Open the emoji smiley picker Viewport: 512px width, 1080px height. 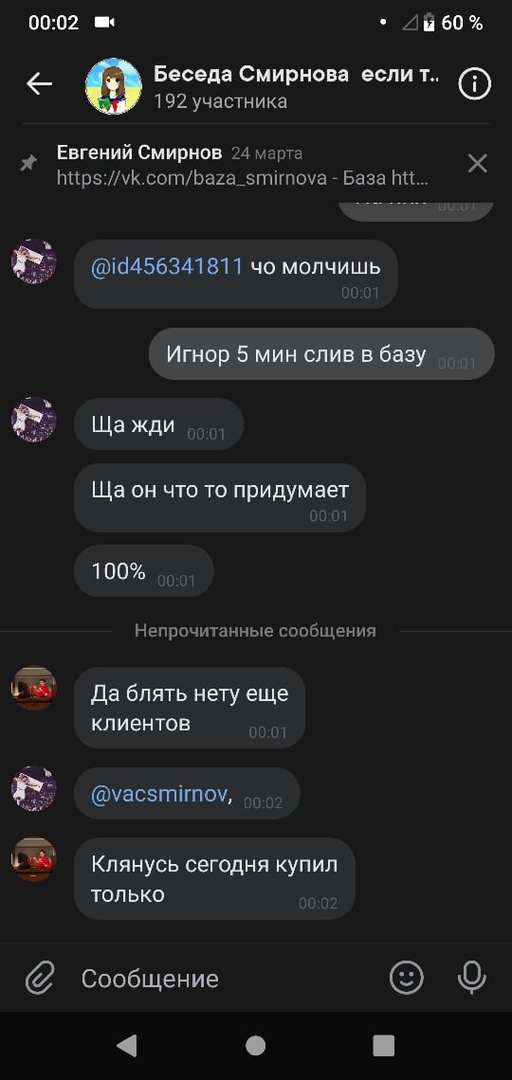407,977
